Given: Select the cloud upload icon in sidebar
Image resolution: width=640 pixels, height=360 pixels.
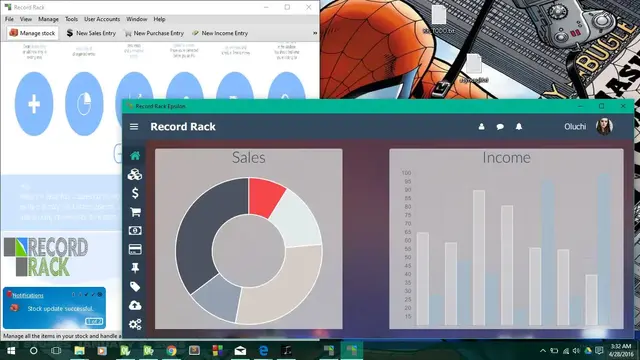Looking at the screenshot, I should [135, 305].
